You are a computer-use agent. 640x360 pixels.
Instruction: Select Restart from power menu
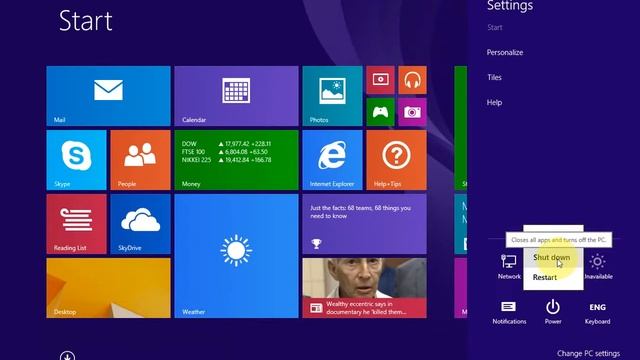tap(553, 278)
